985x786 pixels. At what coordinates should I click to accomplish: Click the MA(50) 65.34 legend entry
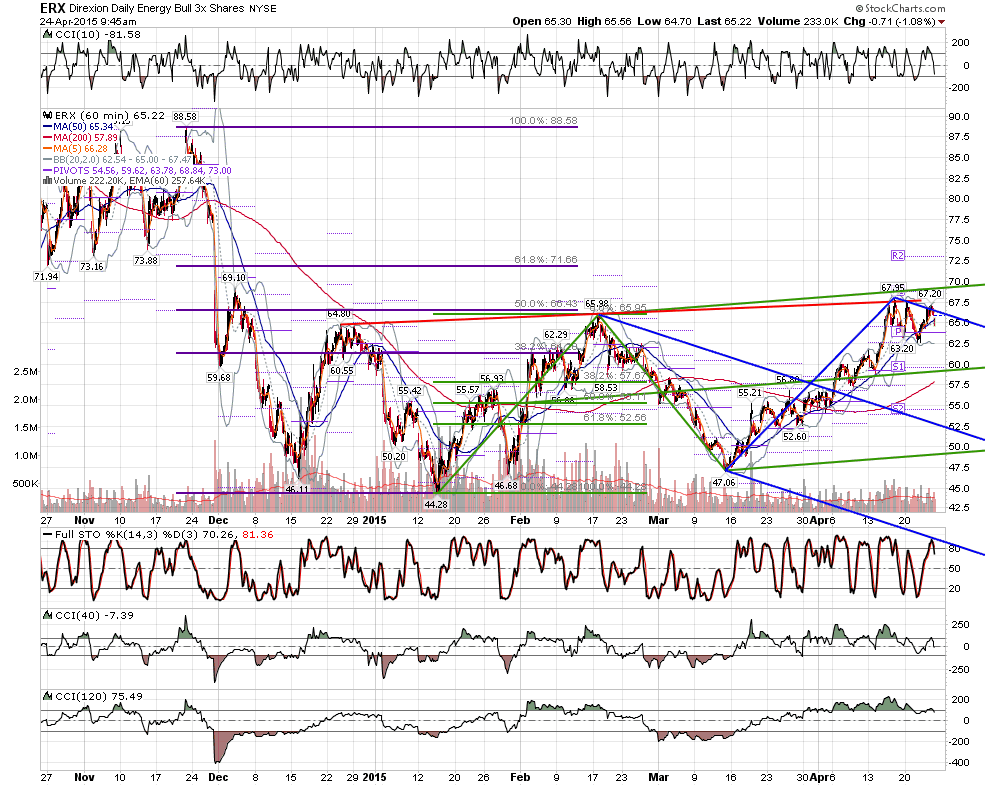coord(79,127)
